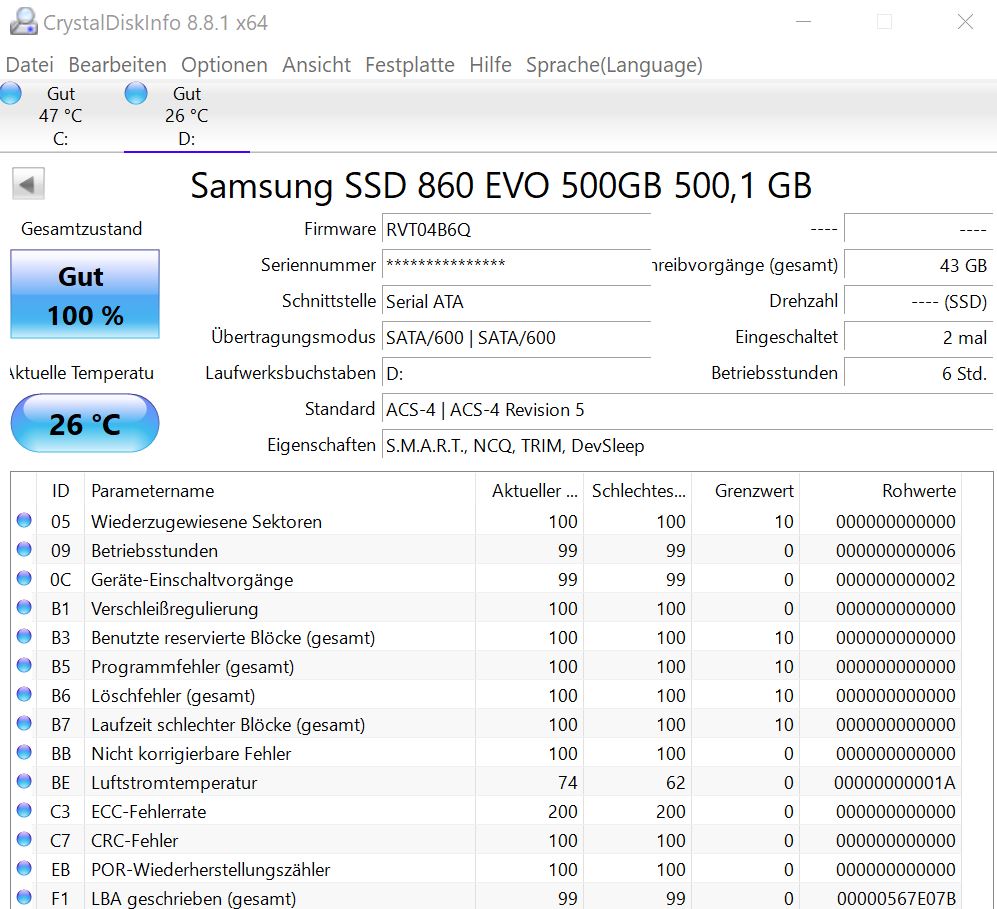Click status orb of row EB POR-Wiederherstellungszähler

coord(24,868)
